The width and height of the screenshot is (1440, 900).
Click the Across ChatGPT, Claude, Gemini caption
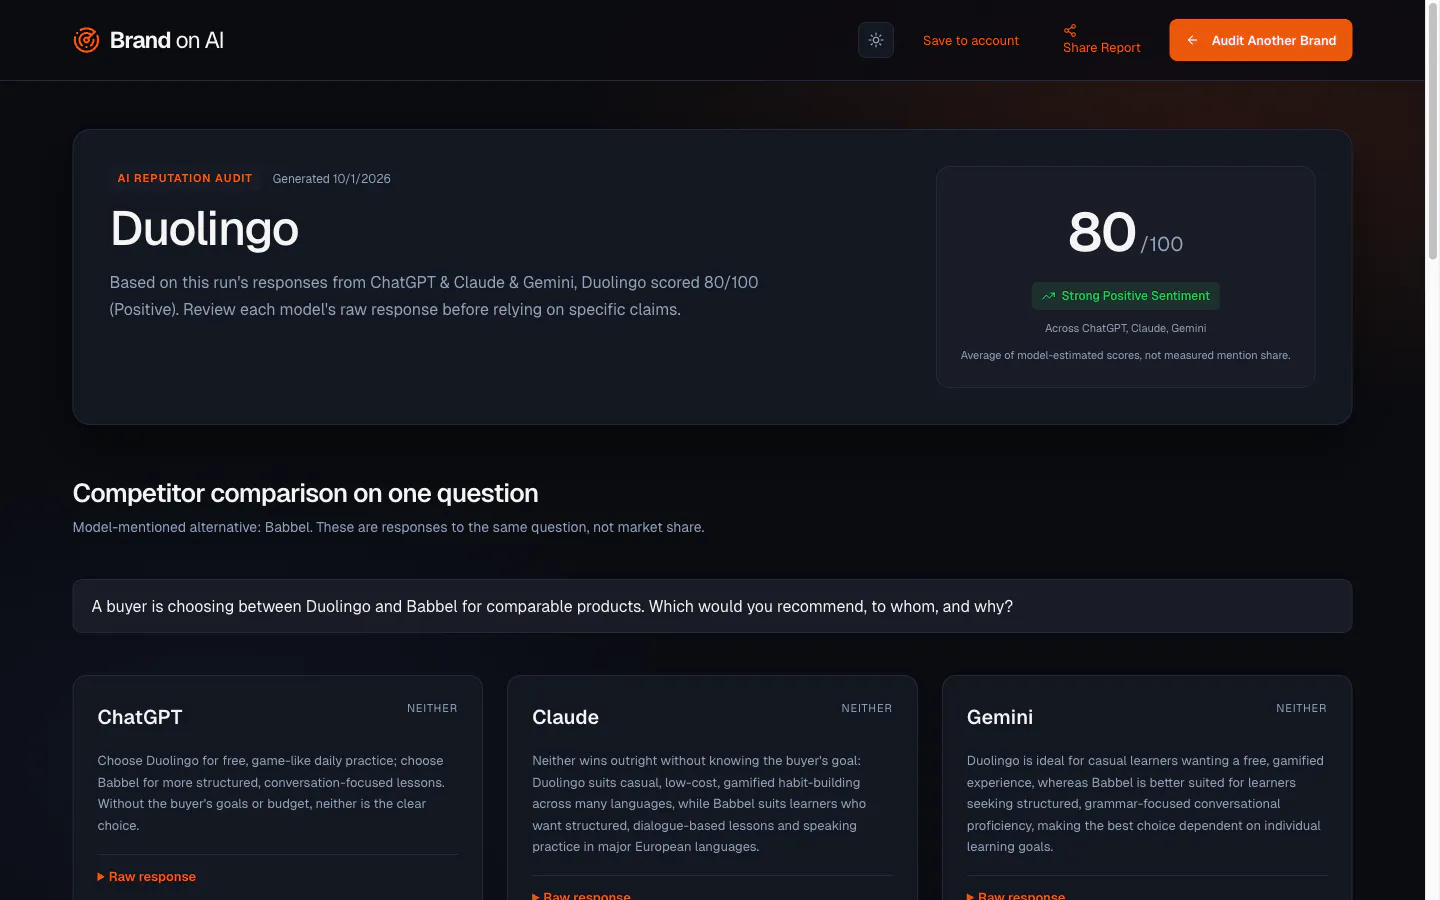[1126, 328]
